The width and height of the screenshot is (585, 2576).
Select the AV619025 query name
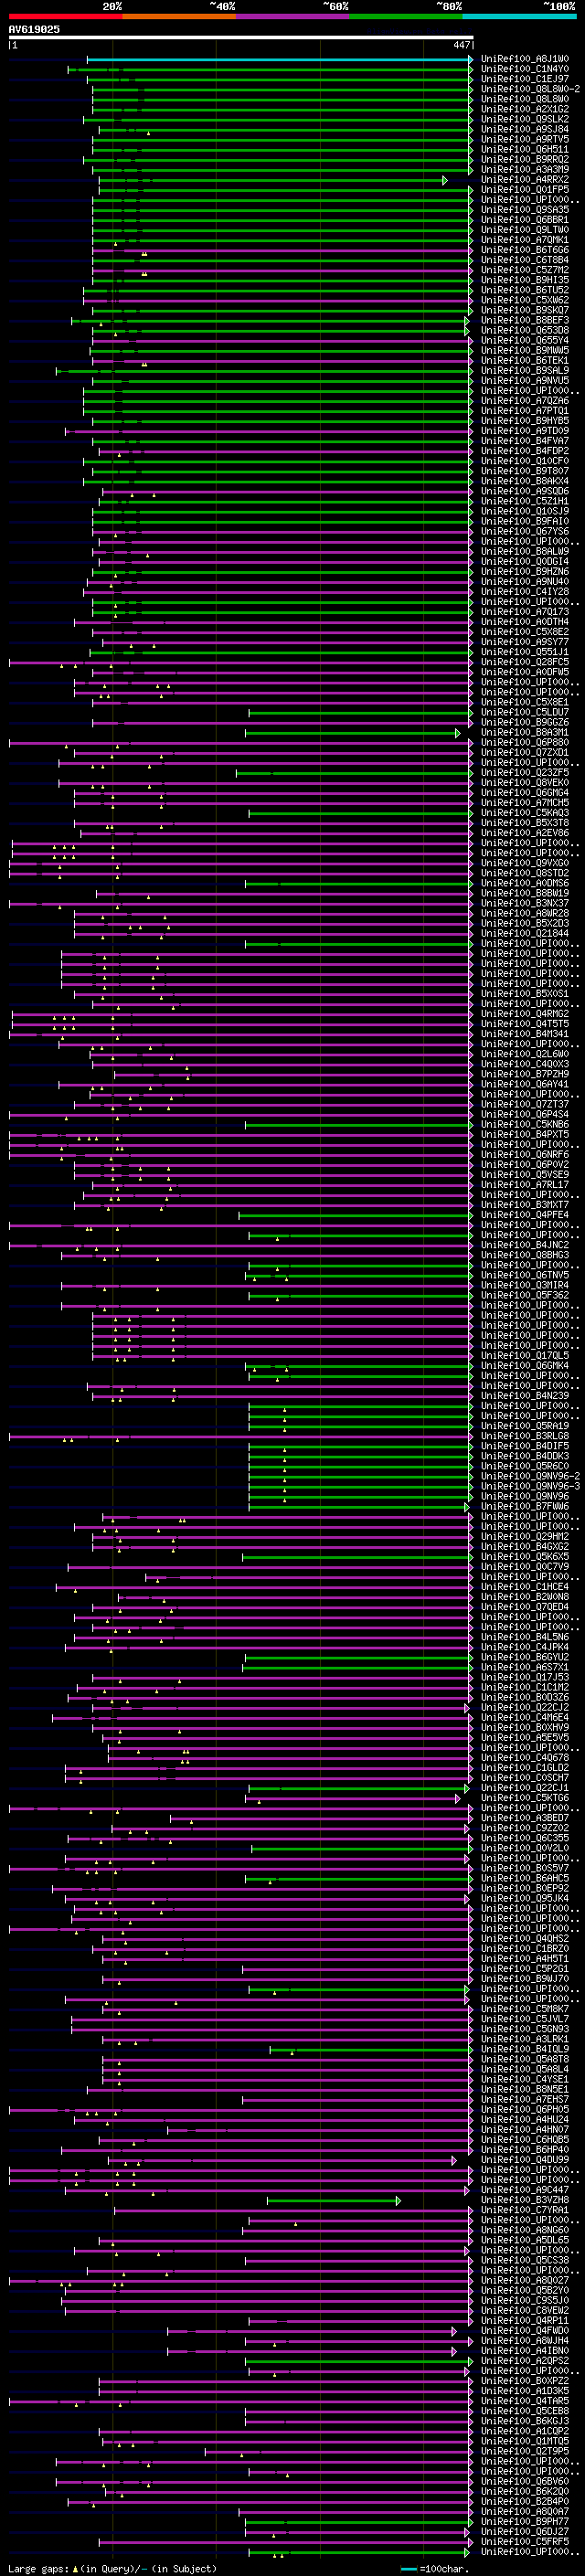(x=34, y=29)
